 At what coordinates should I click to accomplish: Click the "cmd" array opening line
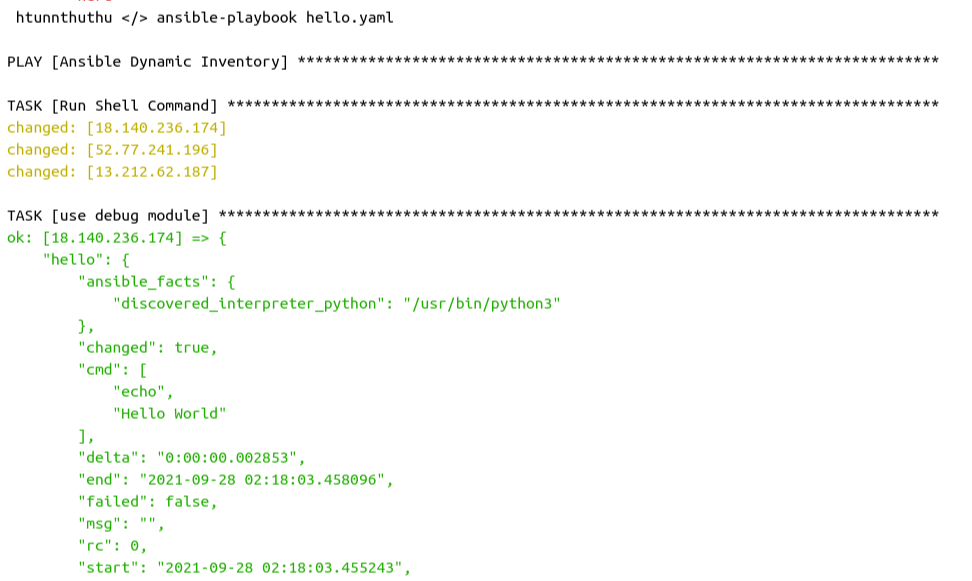tap(112, 370)
